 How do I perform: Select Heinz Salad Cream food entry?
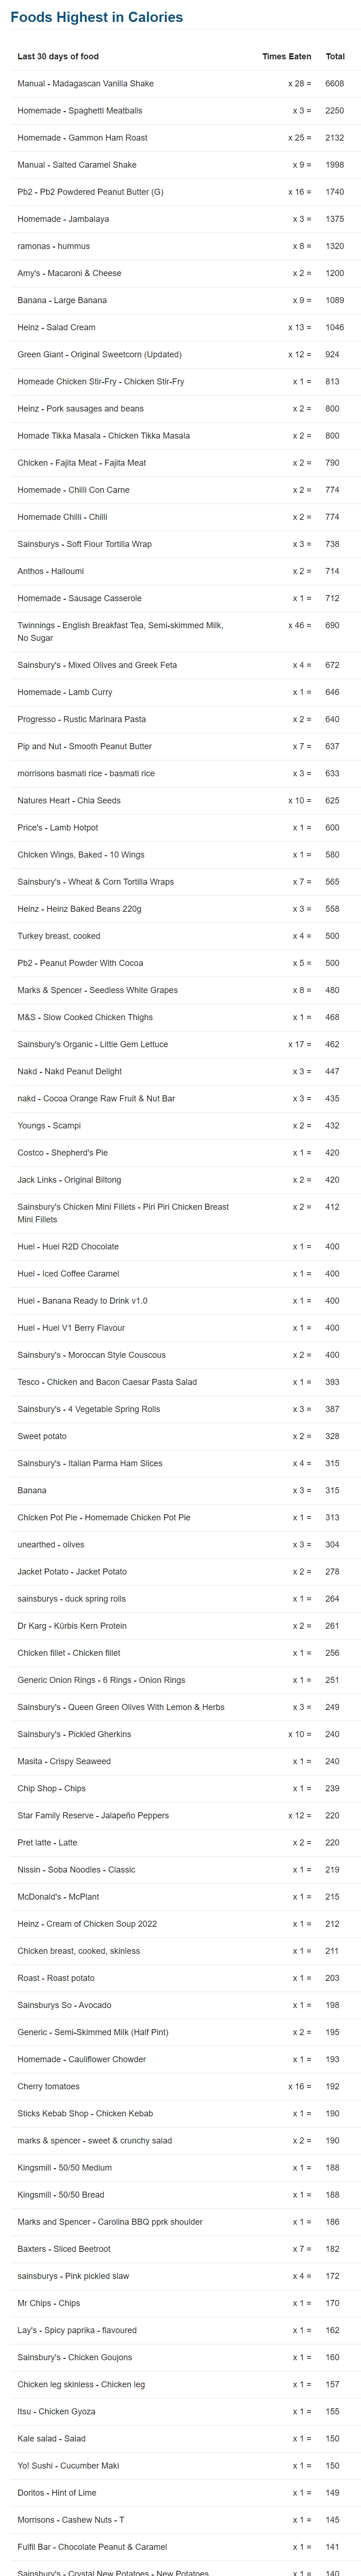(x=180, y=327)
